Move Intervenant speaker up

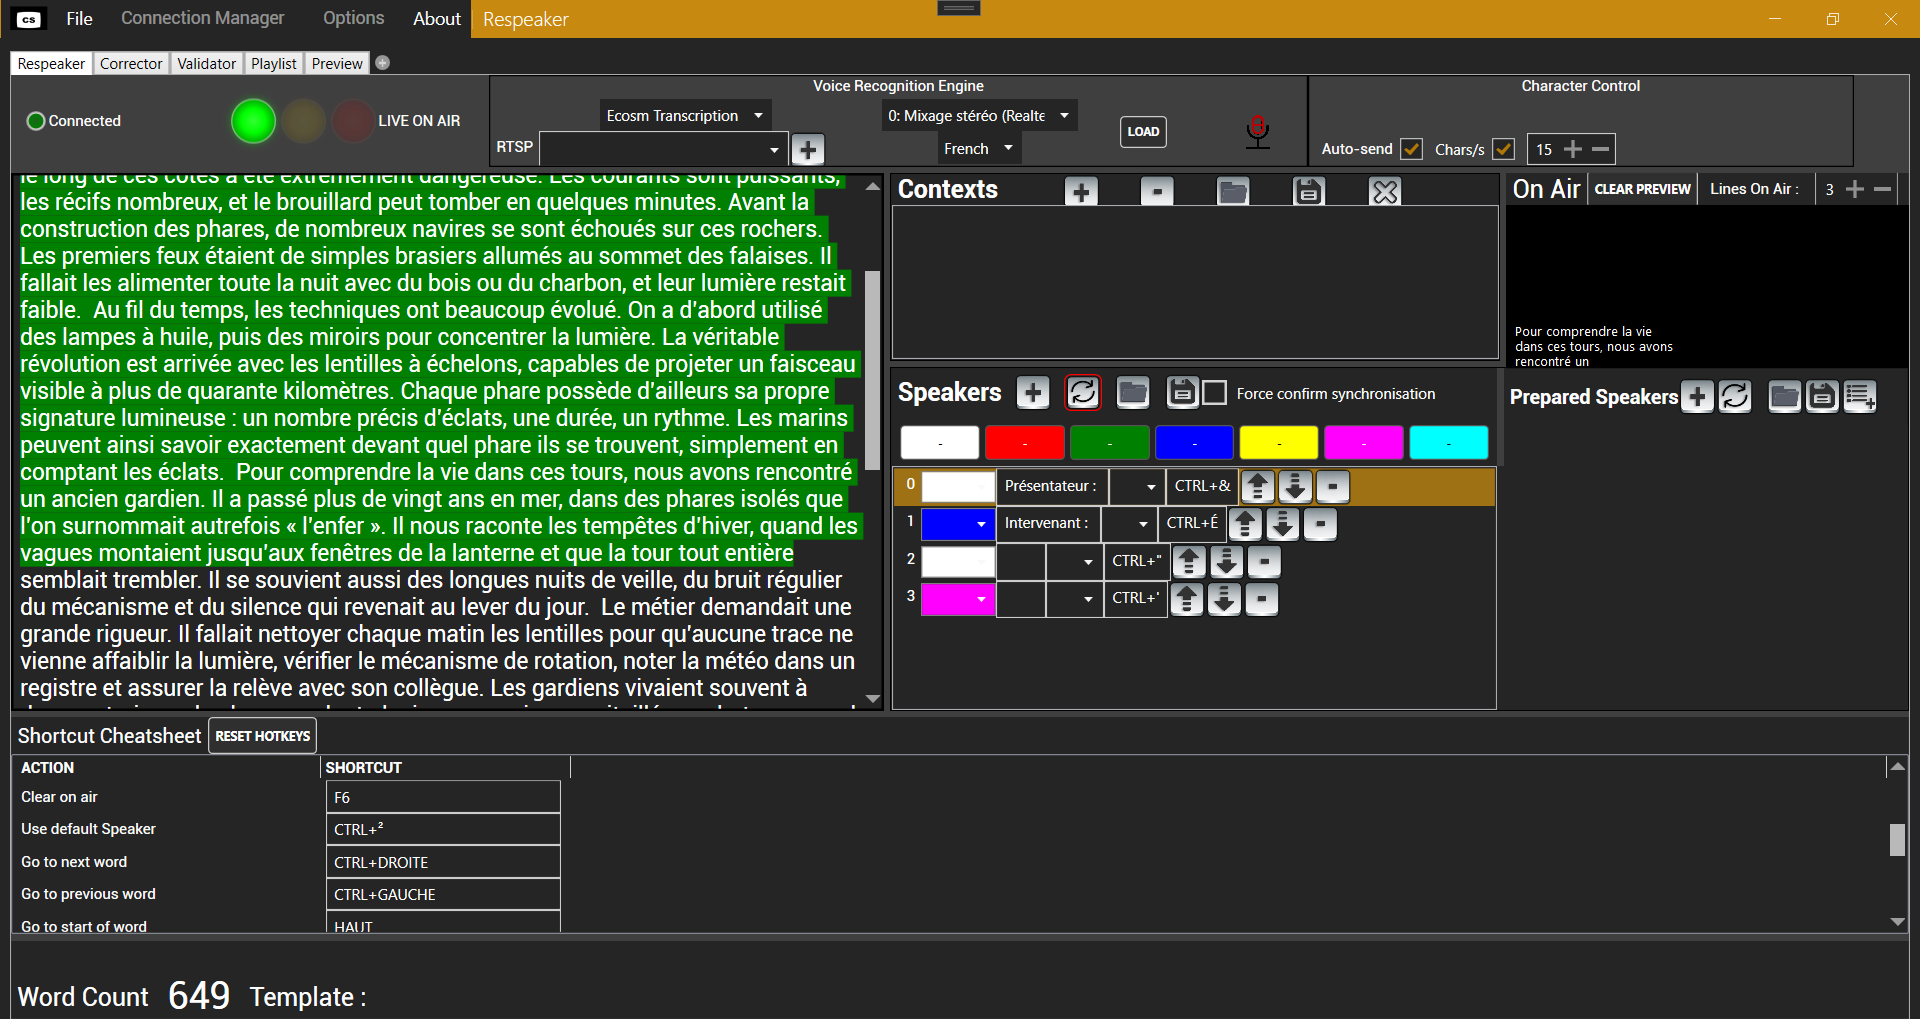[1245, 524]
